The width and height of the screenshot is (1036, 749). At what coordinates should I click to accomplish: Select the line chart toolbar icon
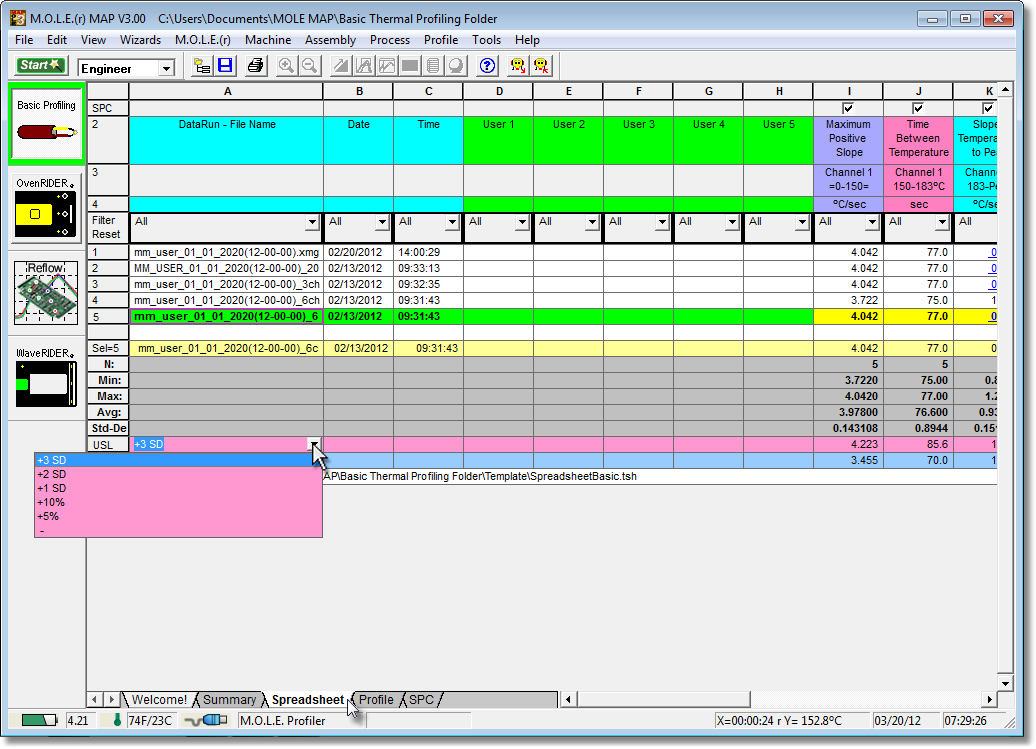[x=387, y=65]
